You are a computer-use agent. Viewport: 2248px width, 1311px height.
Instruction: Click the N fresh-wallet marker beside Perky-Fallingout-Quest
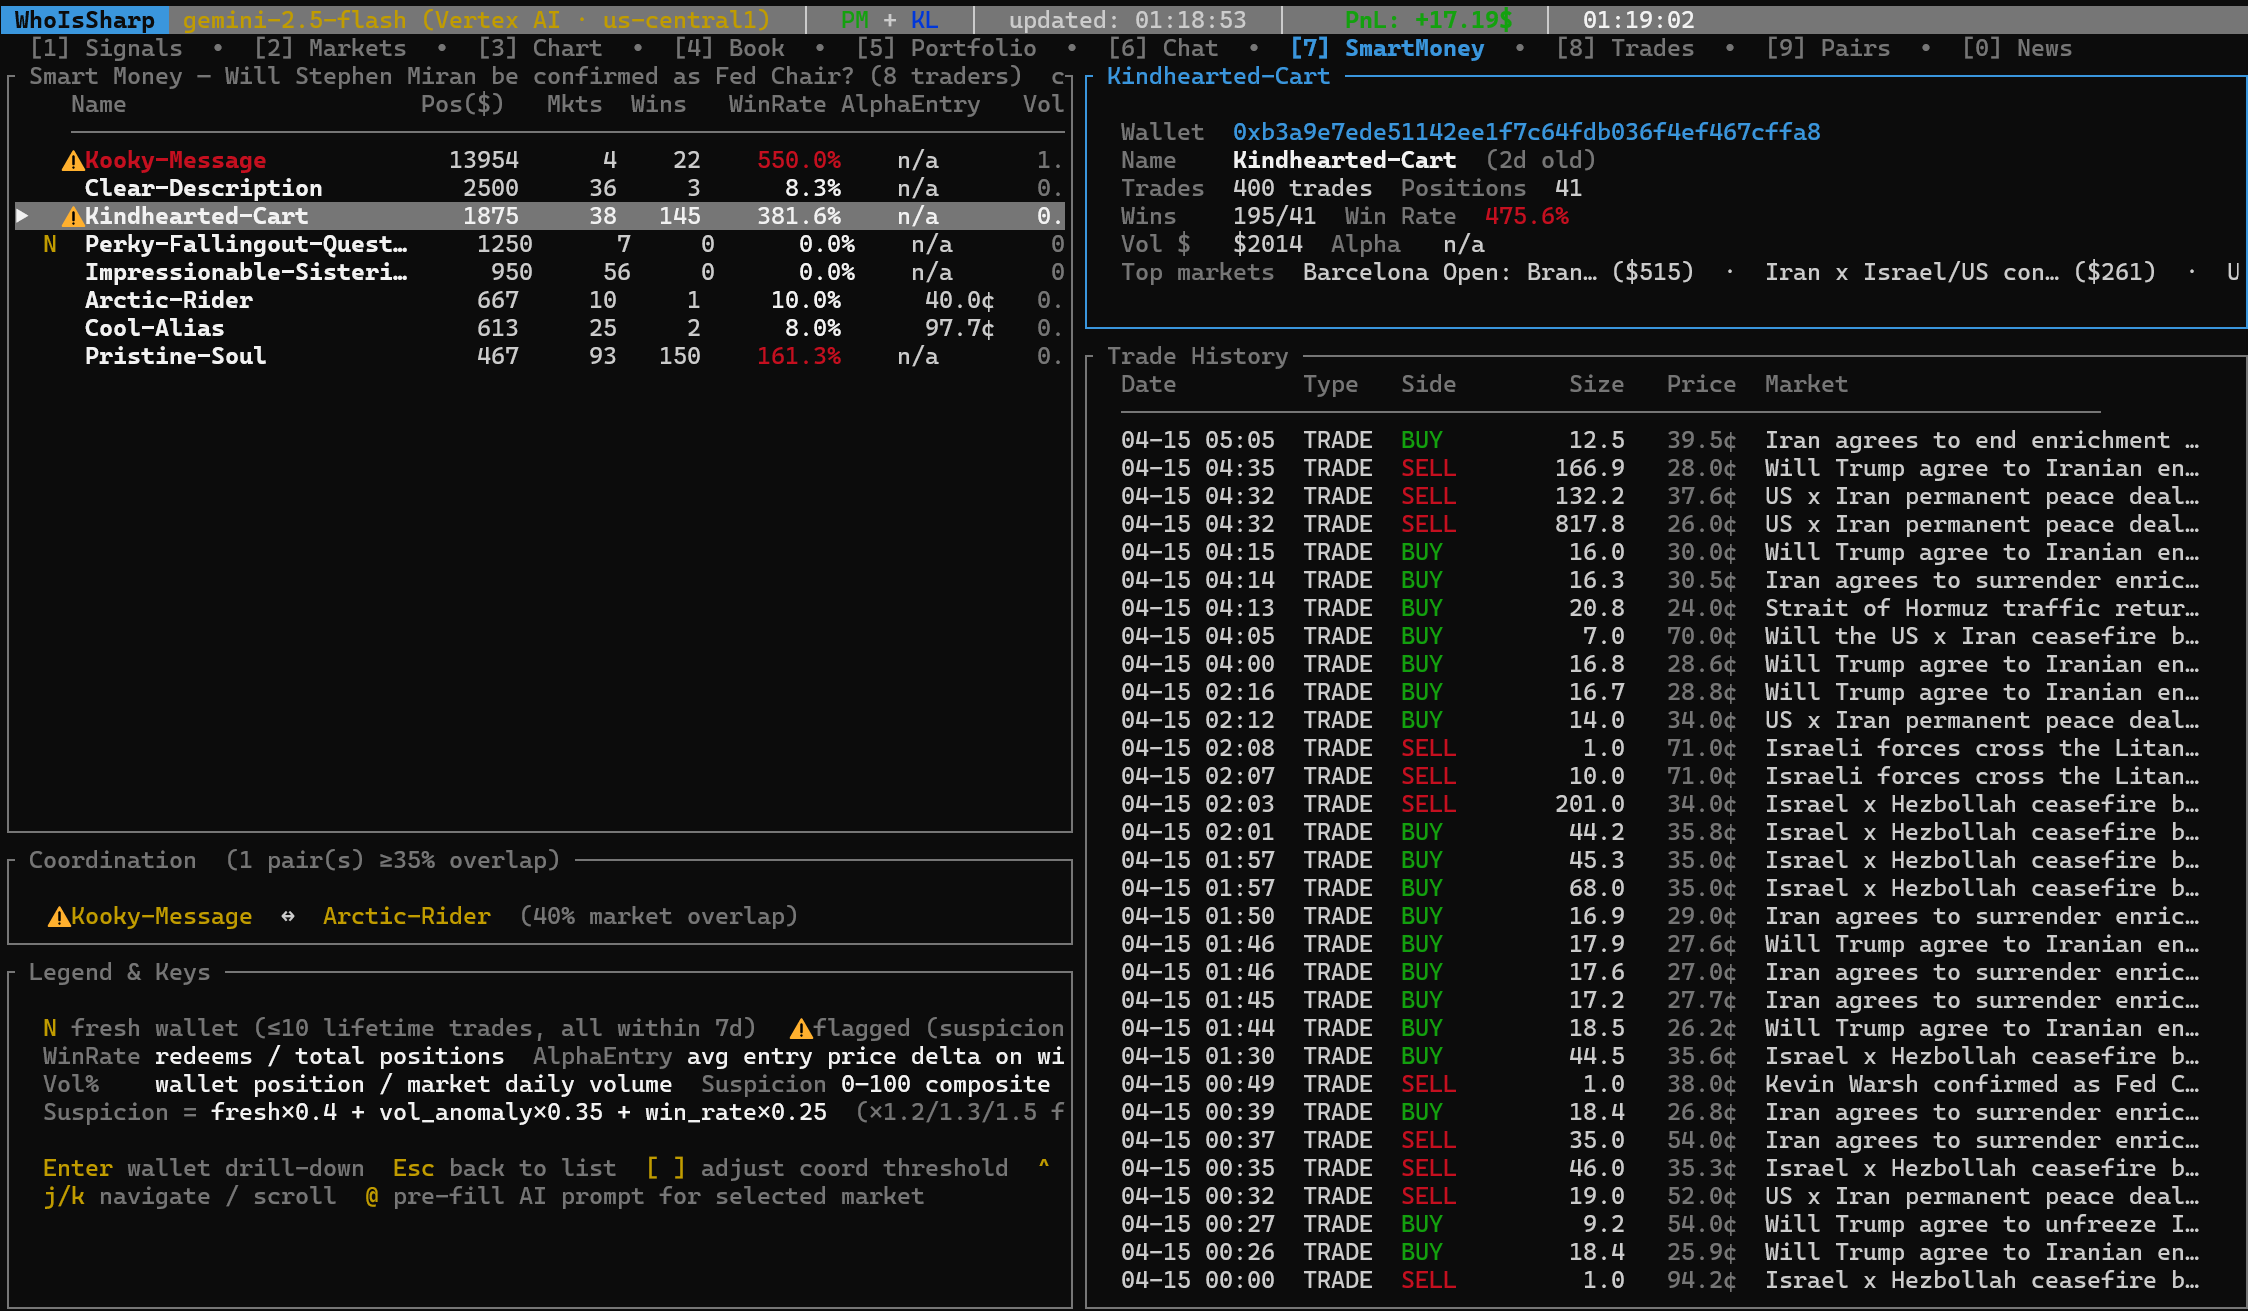tap(50, 245)
